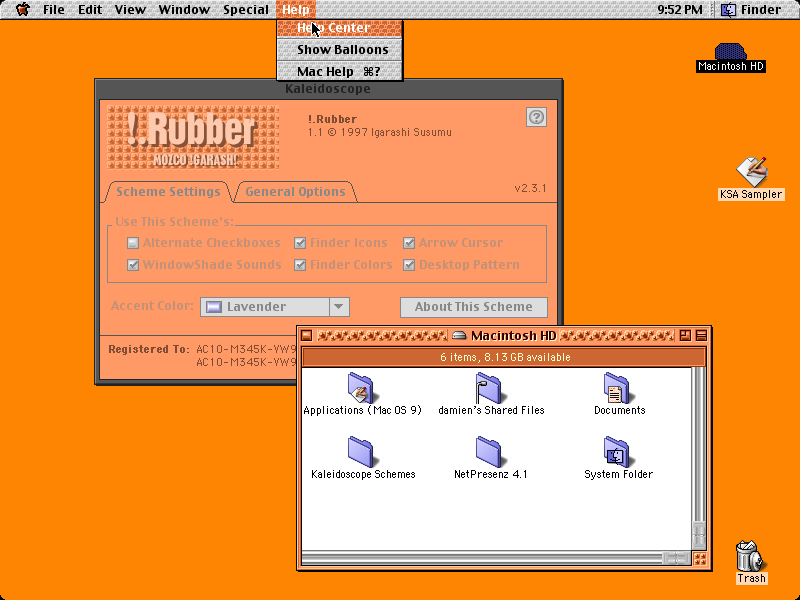Viewport: 800px width, 600px height.
Task: Switch to the Scheme Settings tab
Action: click(x=168, y=192)
